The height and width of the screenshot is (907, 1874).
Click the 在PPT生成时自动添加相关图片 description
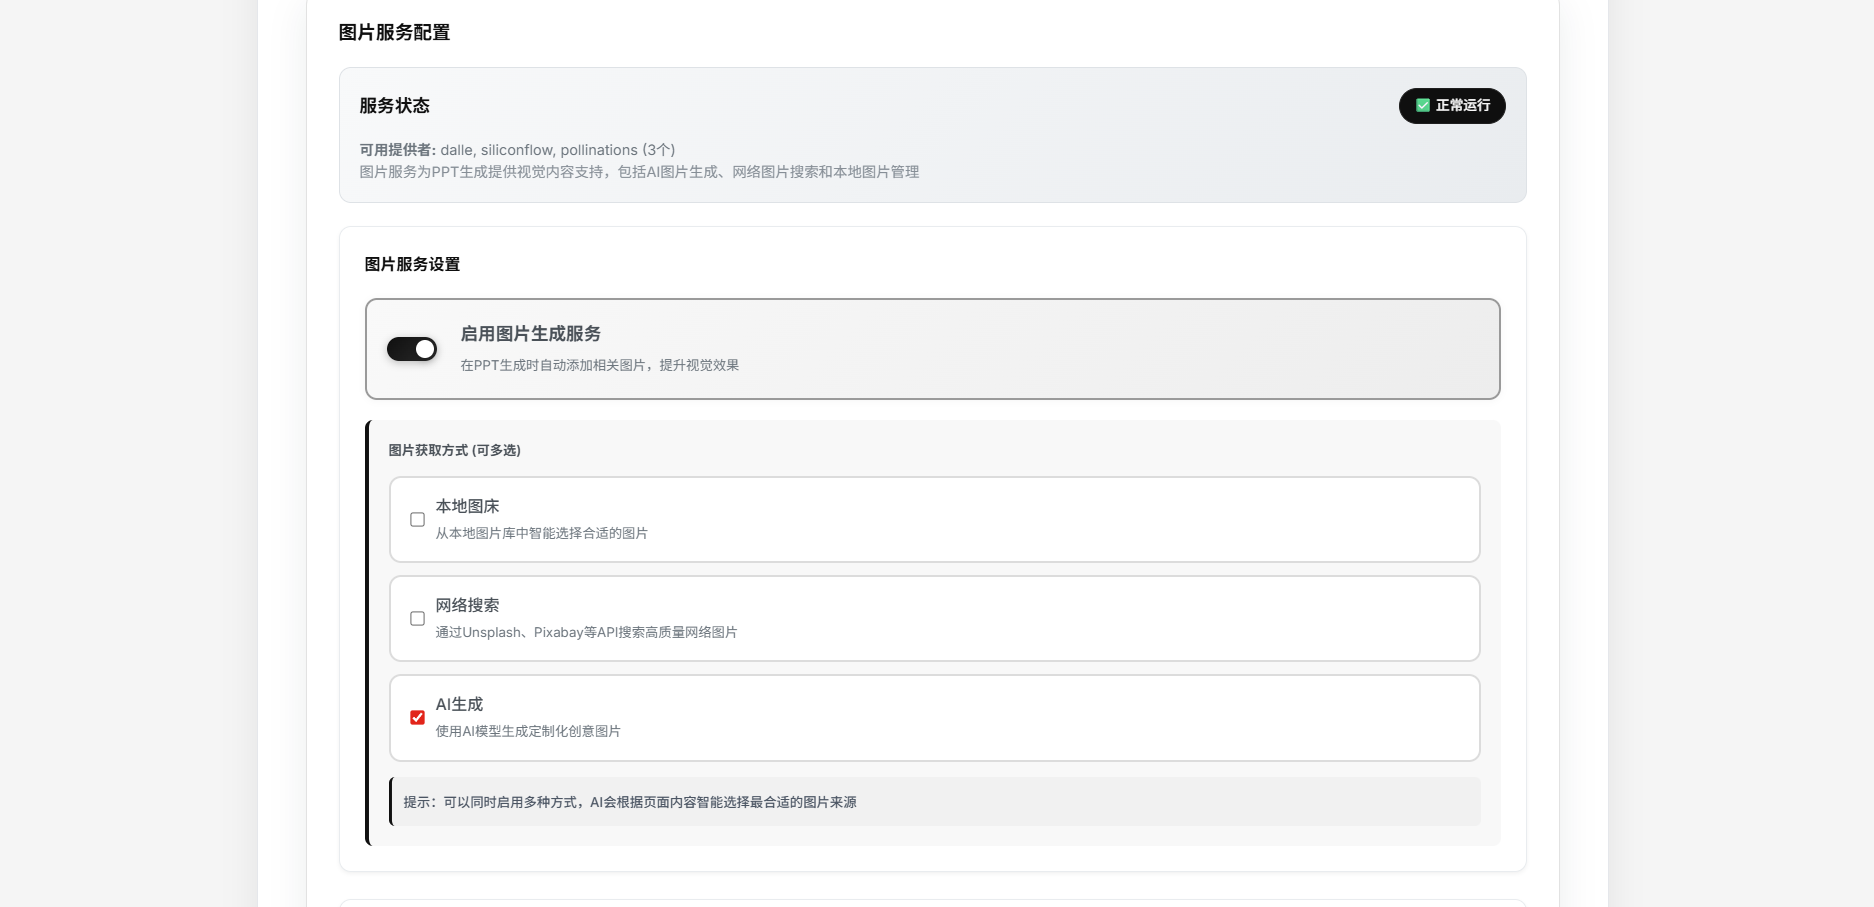point(599,366)
